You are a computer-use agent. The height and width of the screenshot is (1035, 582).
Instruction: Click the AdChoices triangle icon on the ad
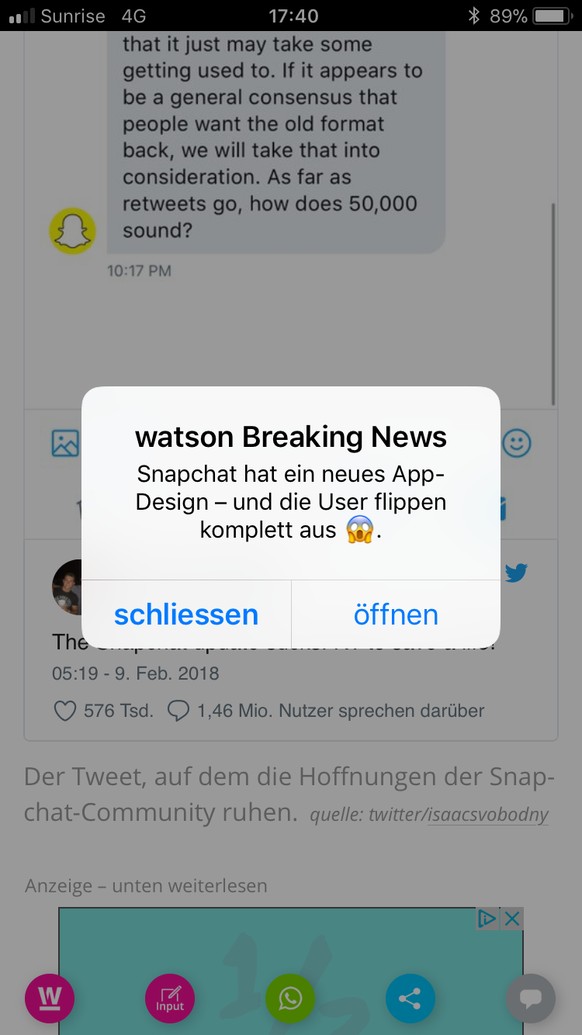(487, 918)
